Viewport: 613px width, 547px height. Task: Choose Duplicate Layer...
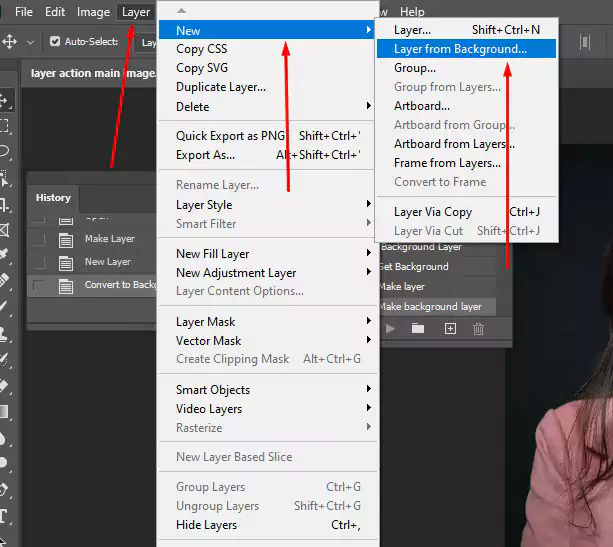pyautogui.click(x=267, y=87)
